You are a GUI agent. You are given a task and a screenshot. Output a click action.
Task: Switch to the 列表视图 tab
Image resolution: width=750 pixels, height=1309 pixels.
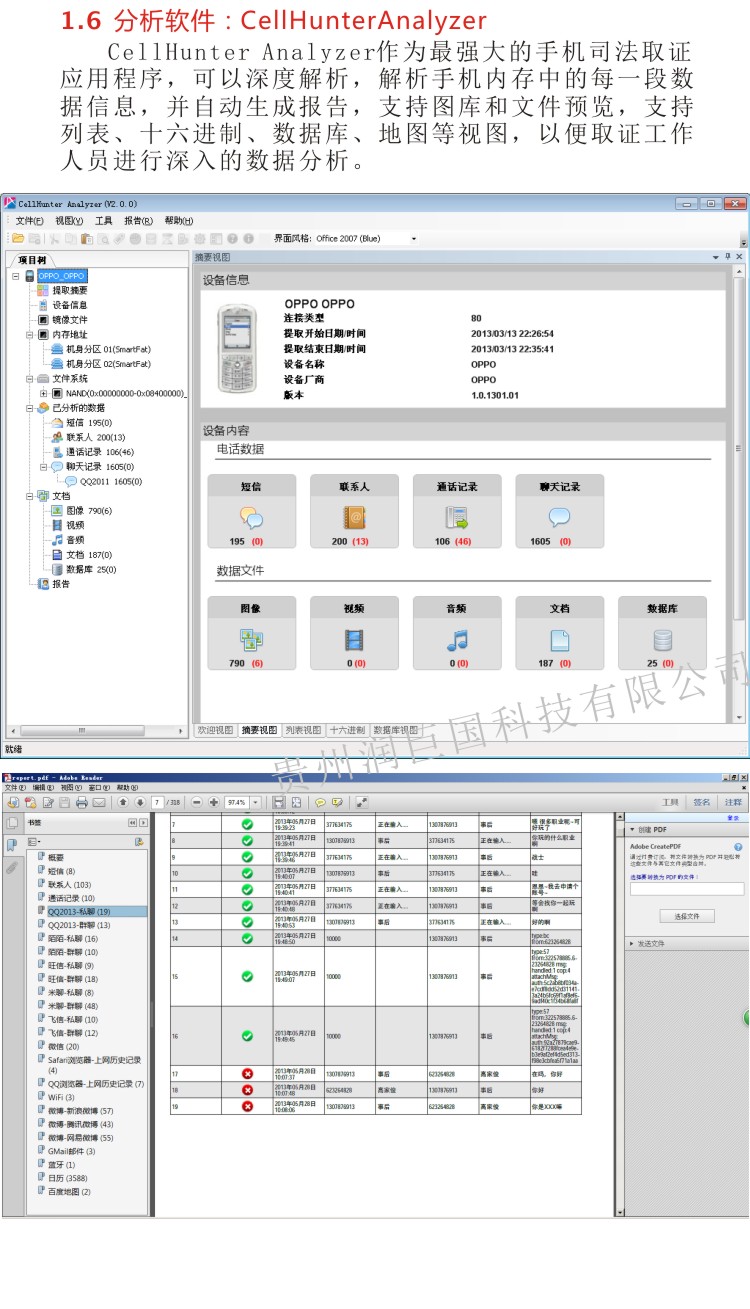pos(303,730)
